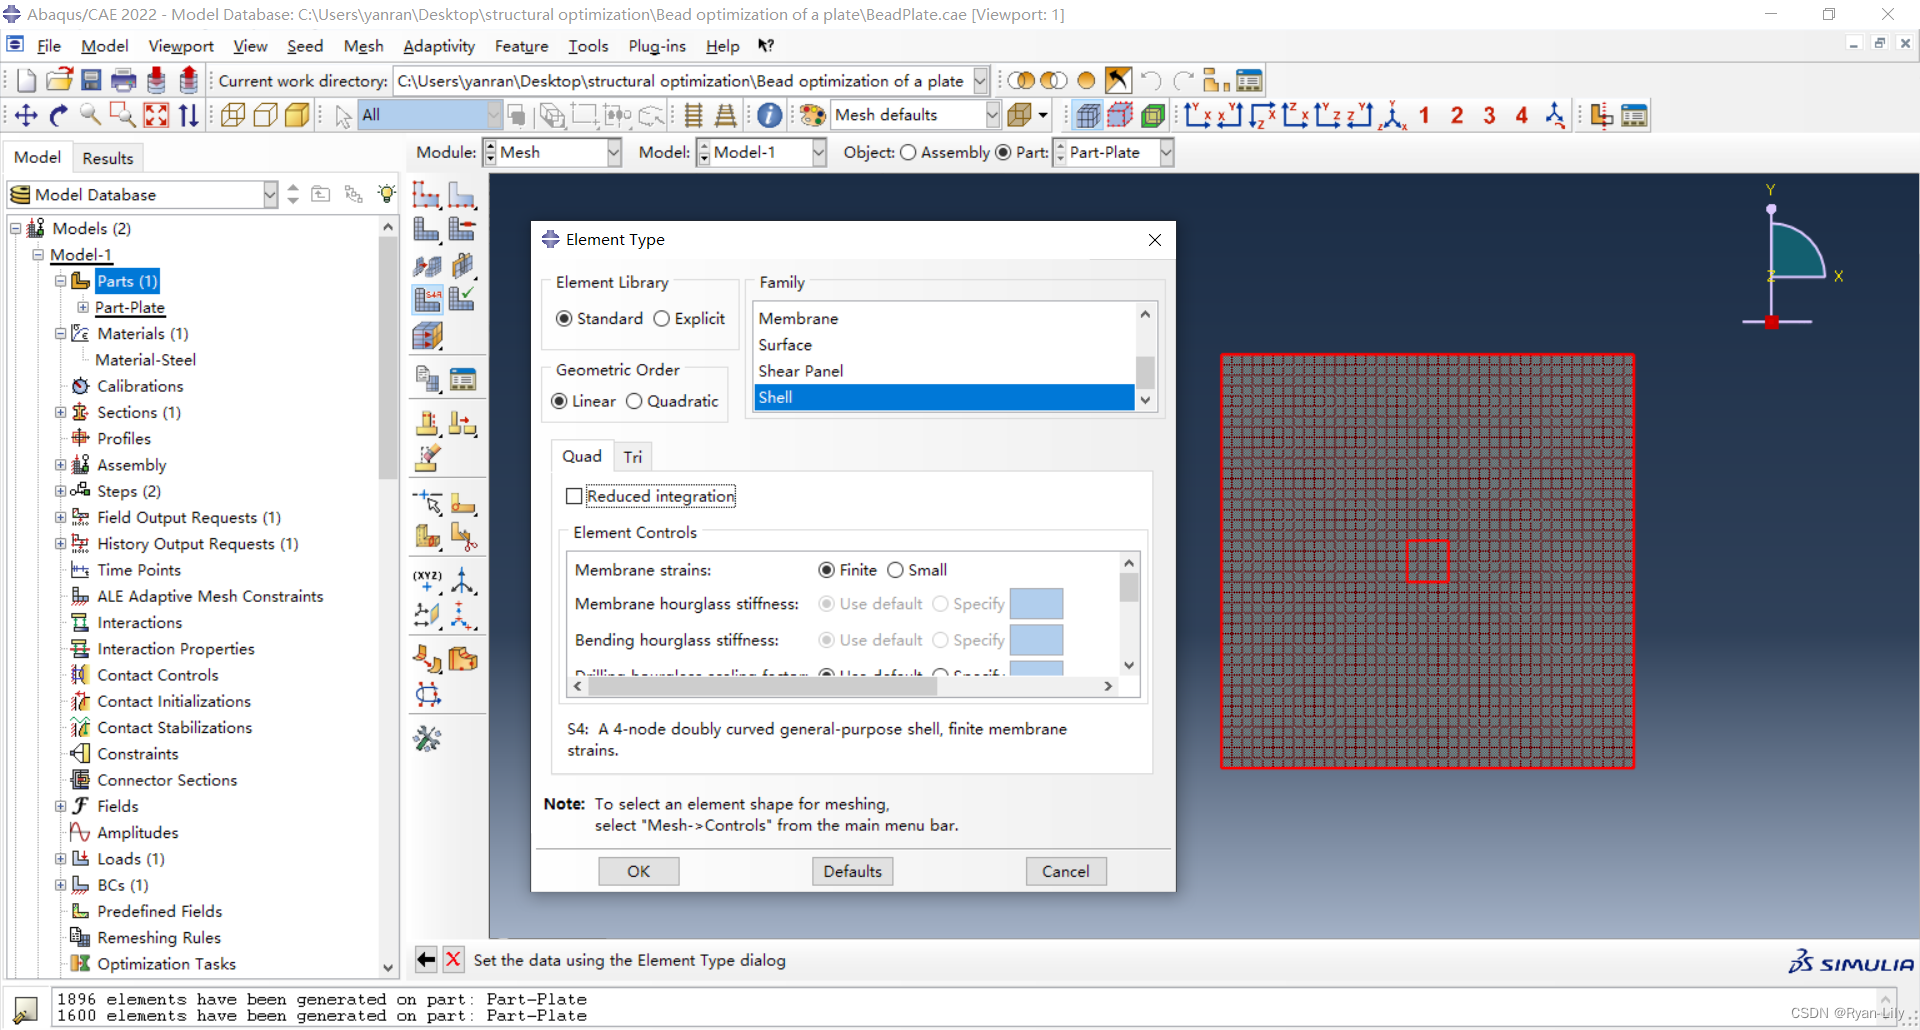
Task: Click the Verify Mesh tool
Action: [x=462, y=299]
